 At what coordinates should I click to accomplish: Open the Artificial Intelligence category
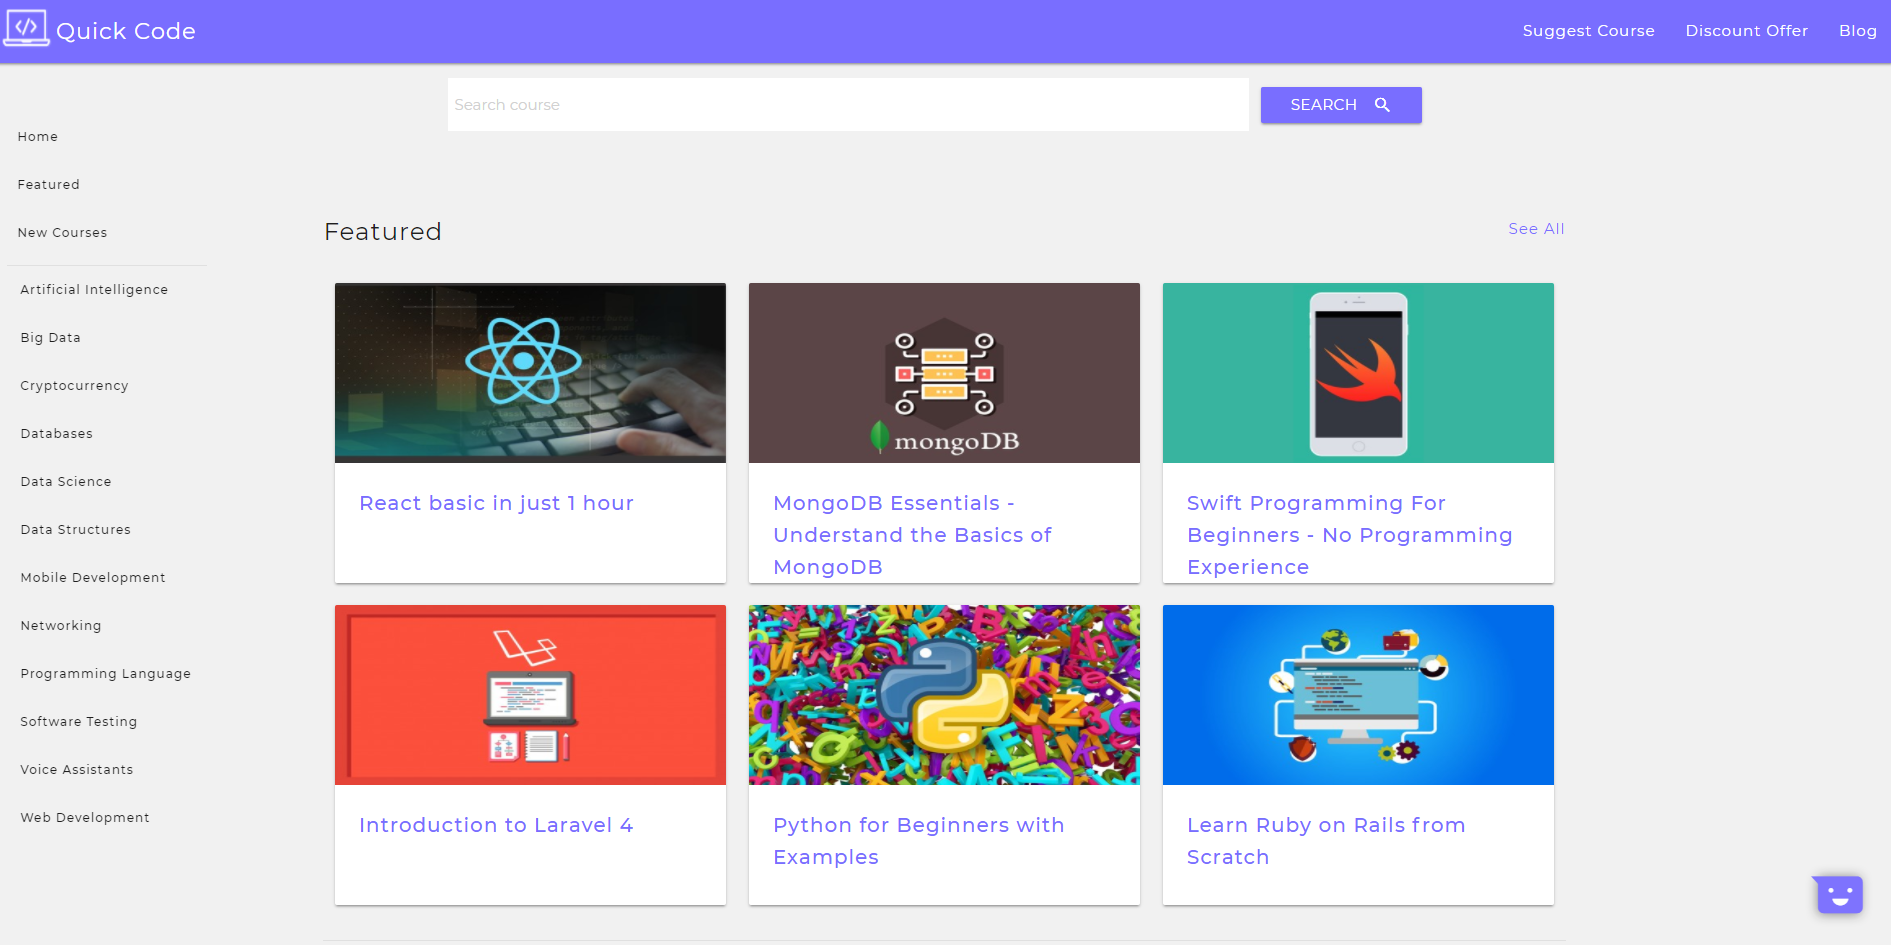coord(94,290)
